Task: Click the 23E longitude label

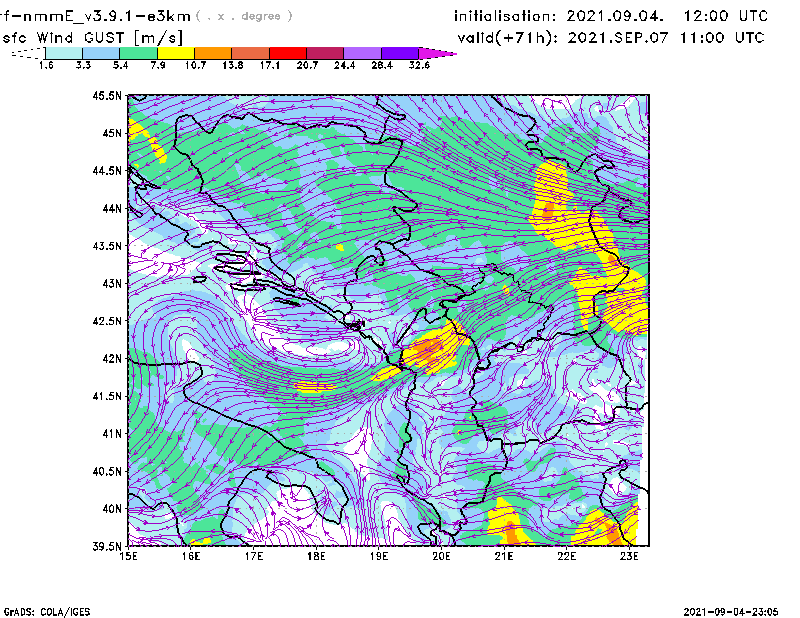Action: pyautogui.click(x=629, y=556)
